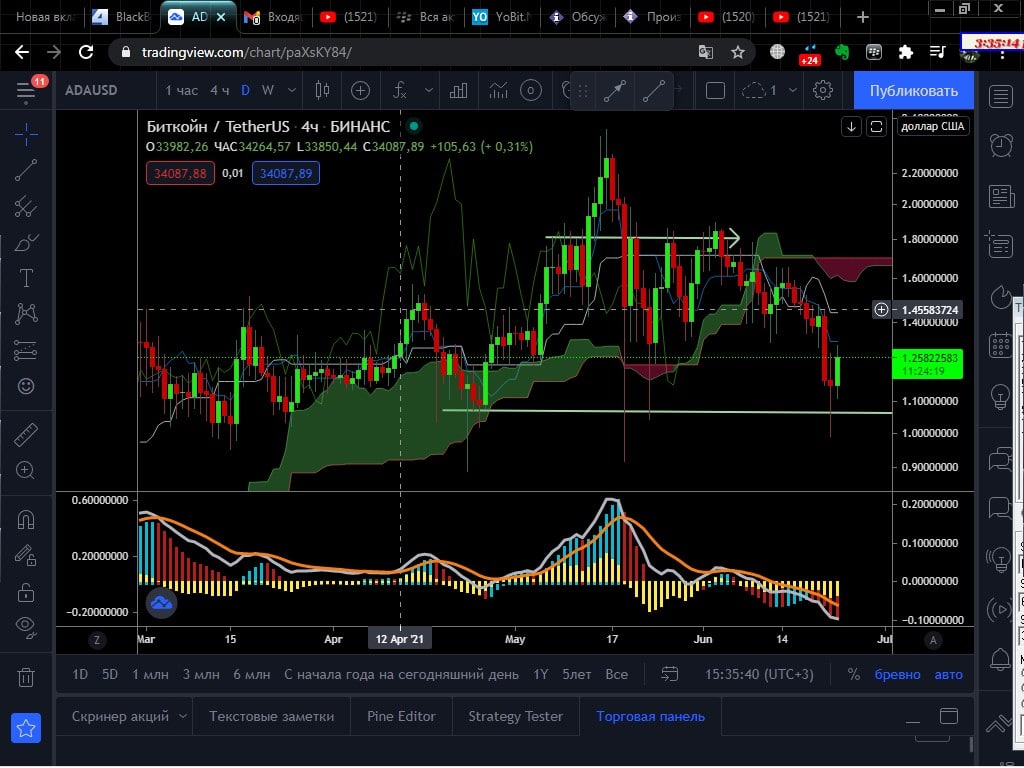Toggle log scale labeled бревно
The image size is (1024, 768).
(x=897, y=675)
